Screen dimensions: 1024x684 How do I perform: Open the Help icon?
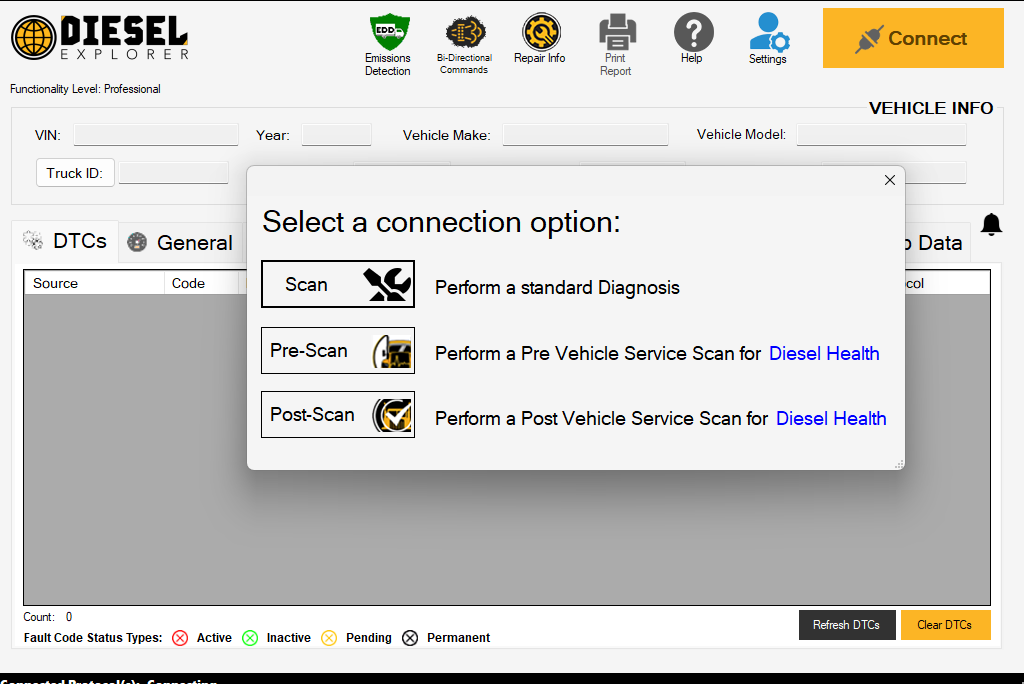coord(693,39)
